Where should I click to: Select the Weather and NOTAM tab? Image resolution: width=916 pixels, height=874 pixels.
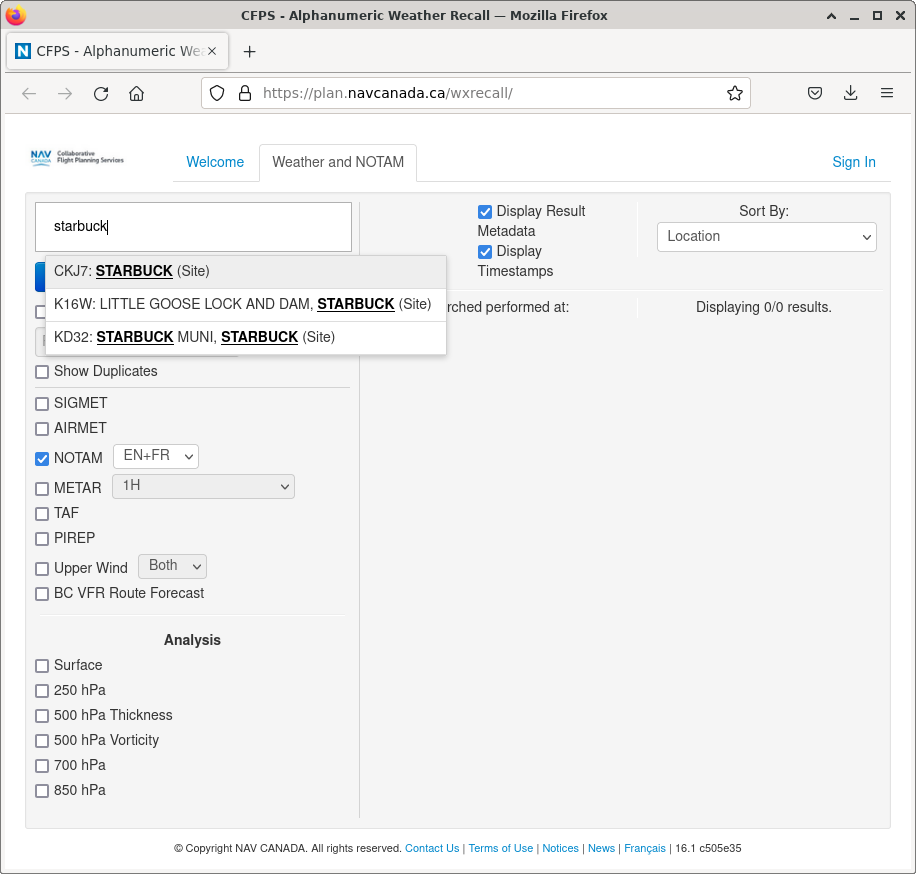click(338, 162)
